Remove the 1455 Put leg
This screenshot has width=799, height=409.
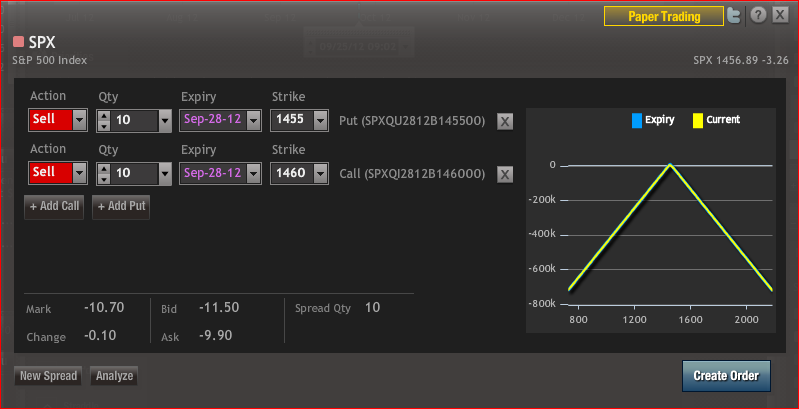[504, 122]
